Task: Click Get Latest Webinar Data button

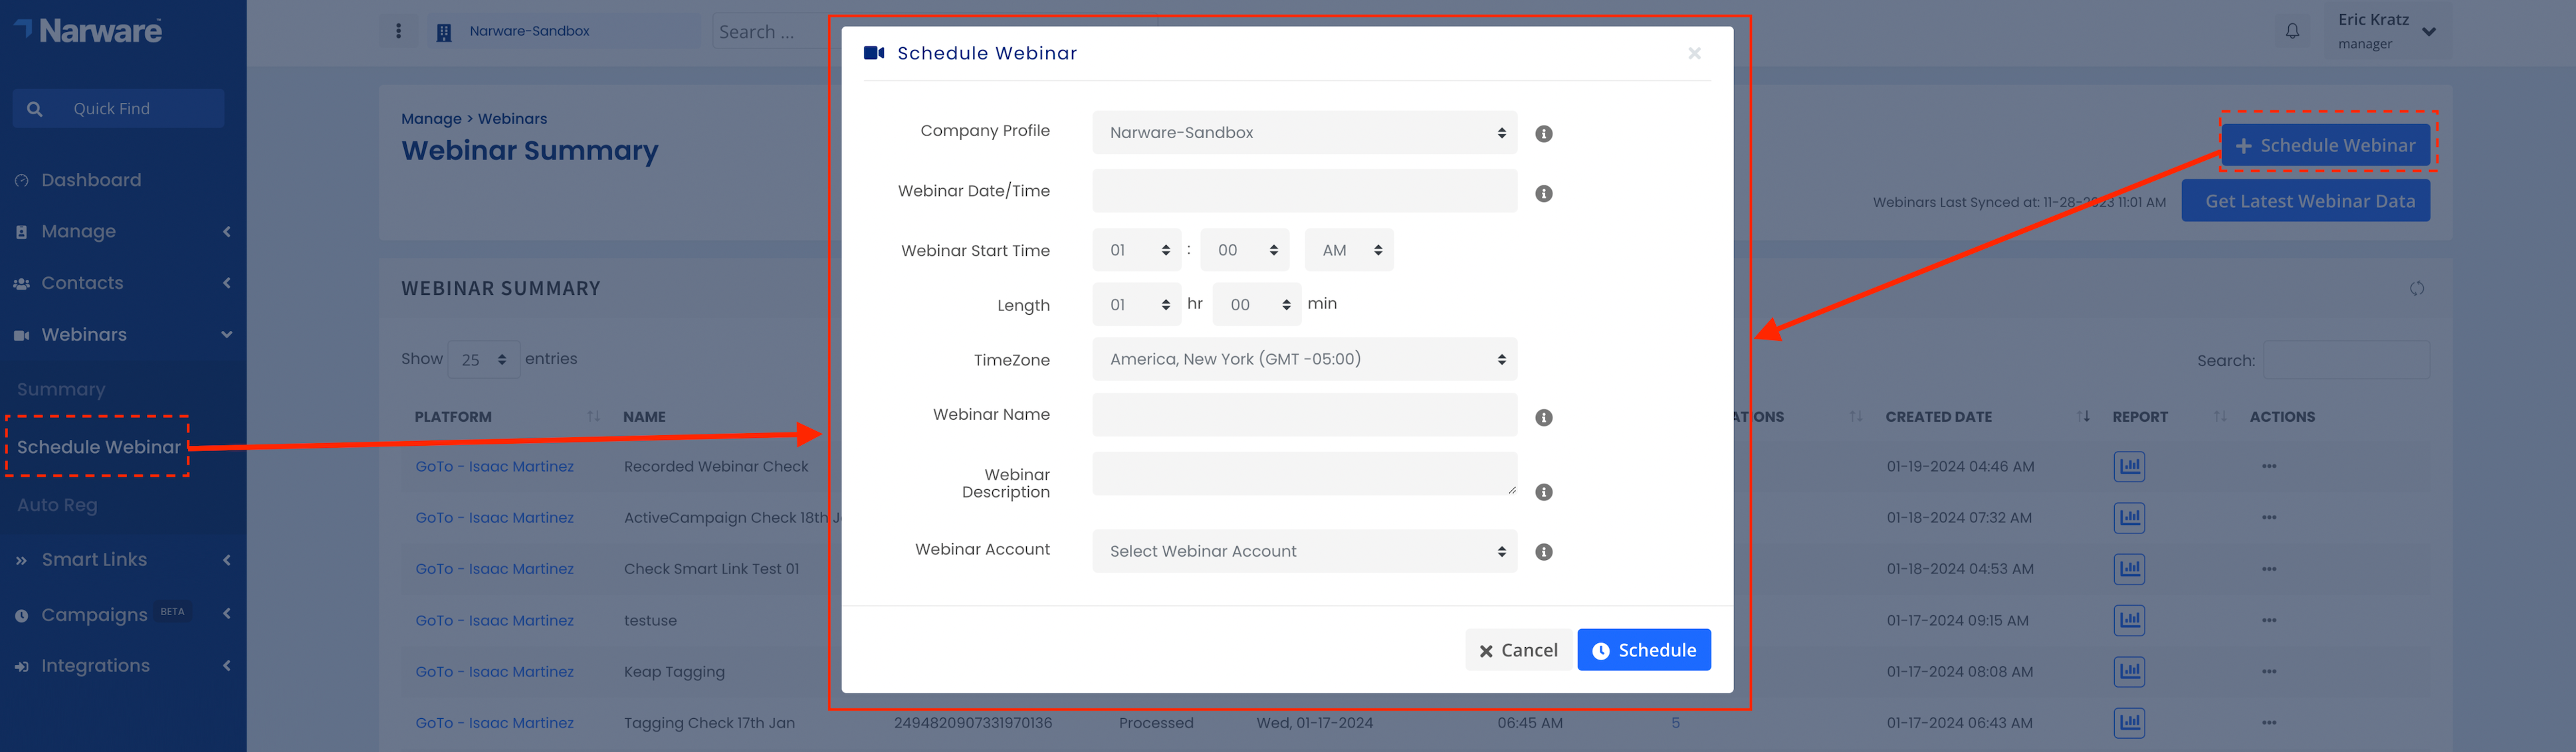Action: pyautogui.click(x=2305, y=201)
